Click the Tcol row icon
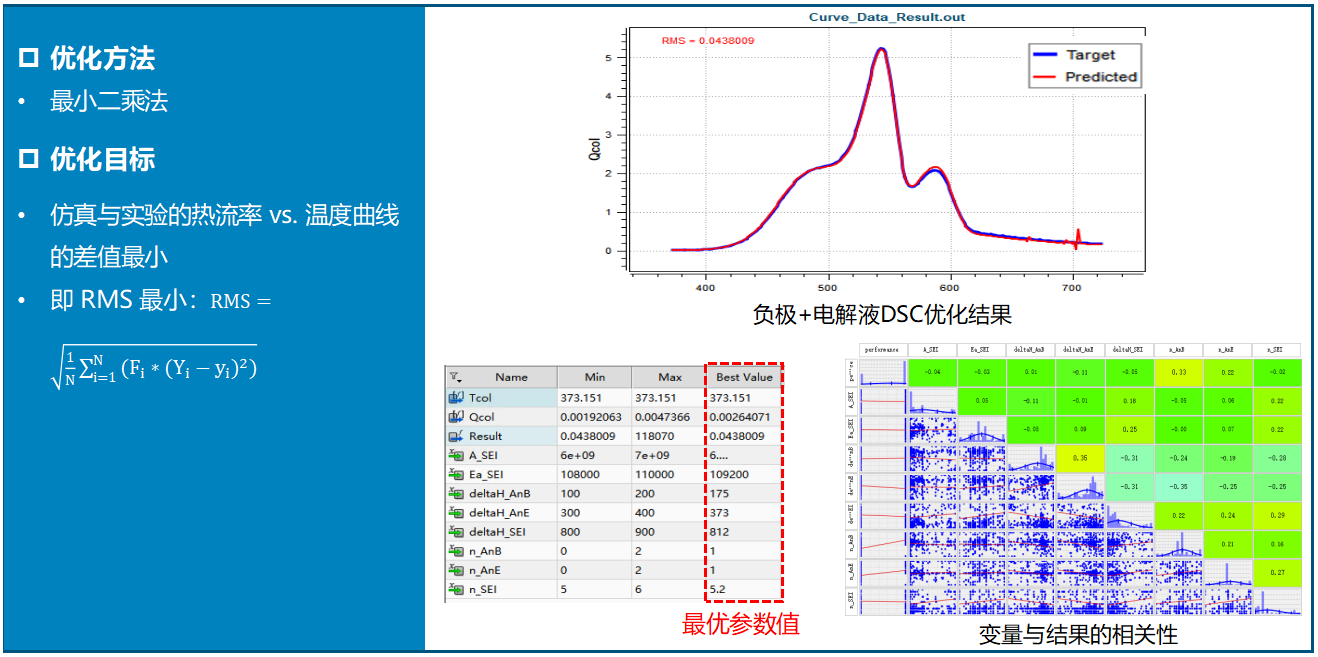 (456, 397)
